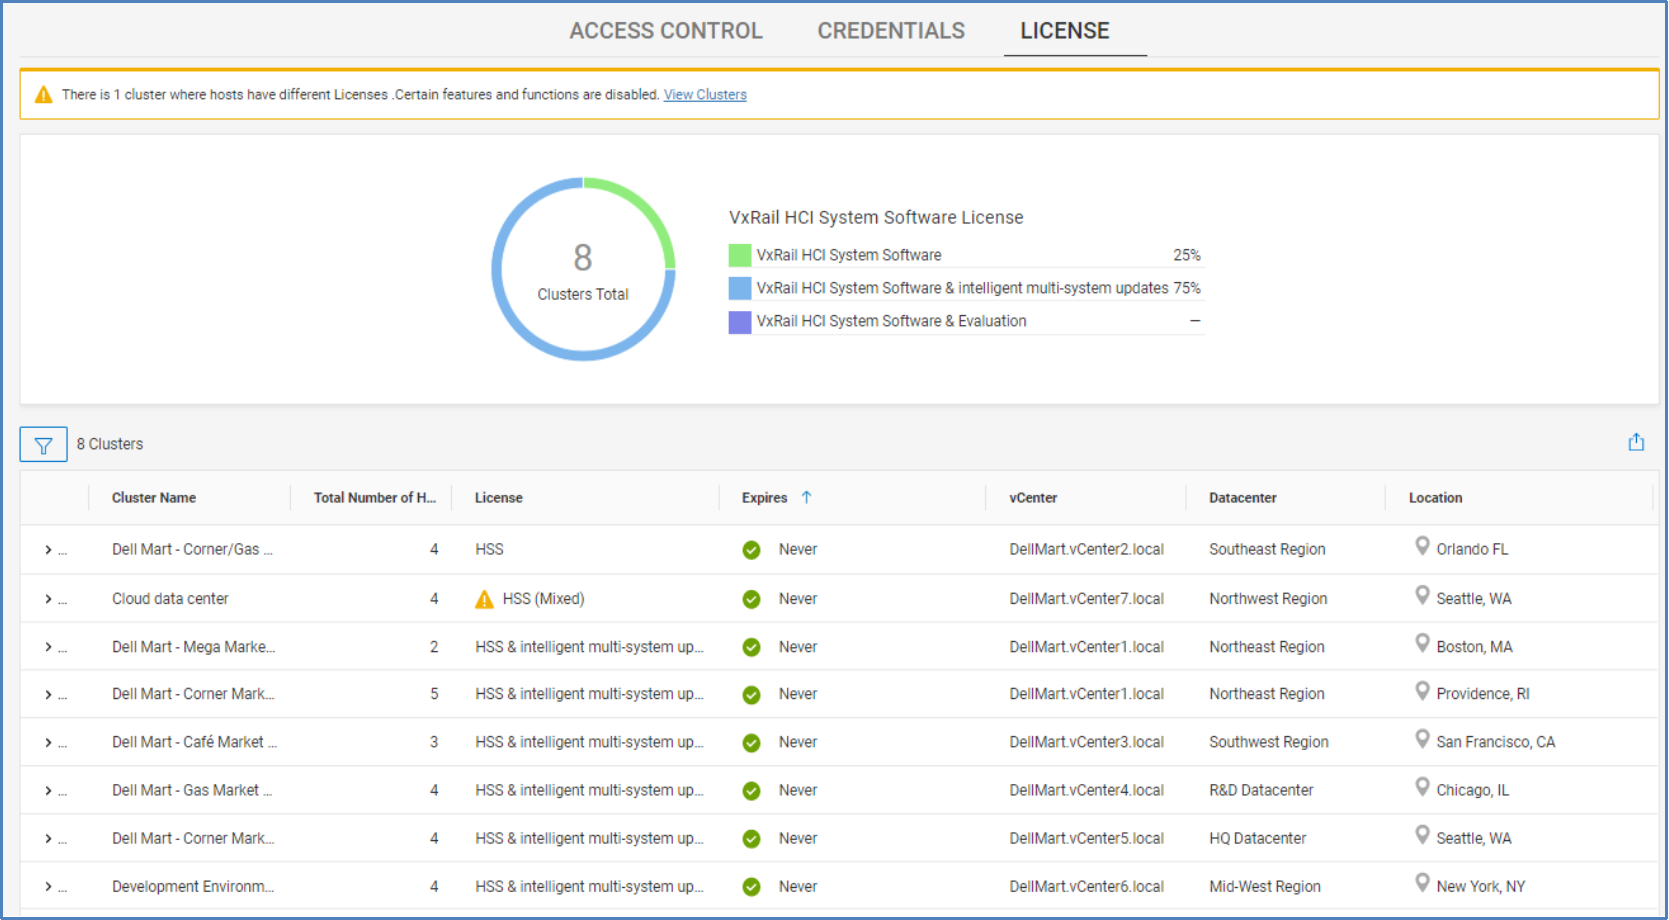
Task: Sort by Location column header
Action: click(1436, 498)
